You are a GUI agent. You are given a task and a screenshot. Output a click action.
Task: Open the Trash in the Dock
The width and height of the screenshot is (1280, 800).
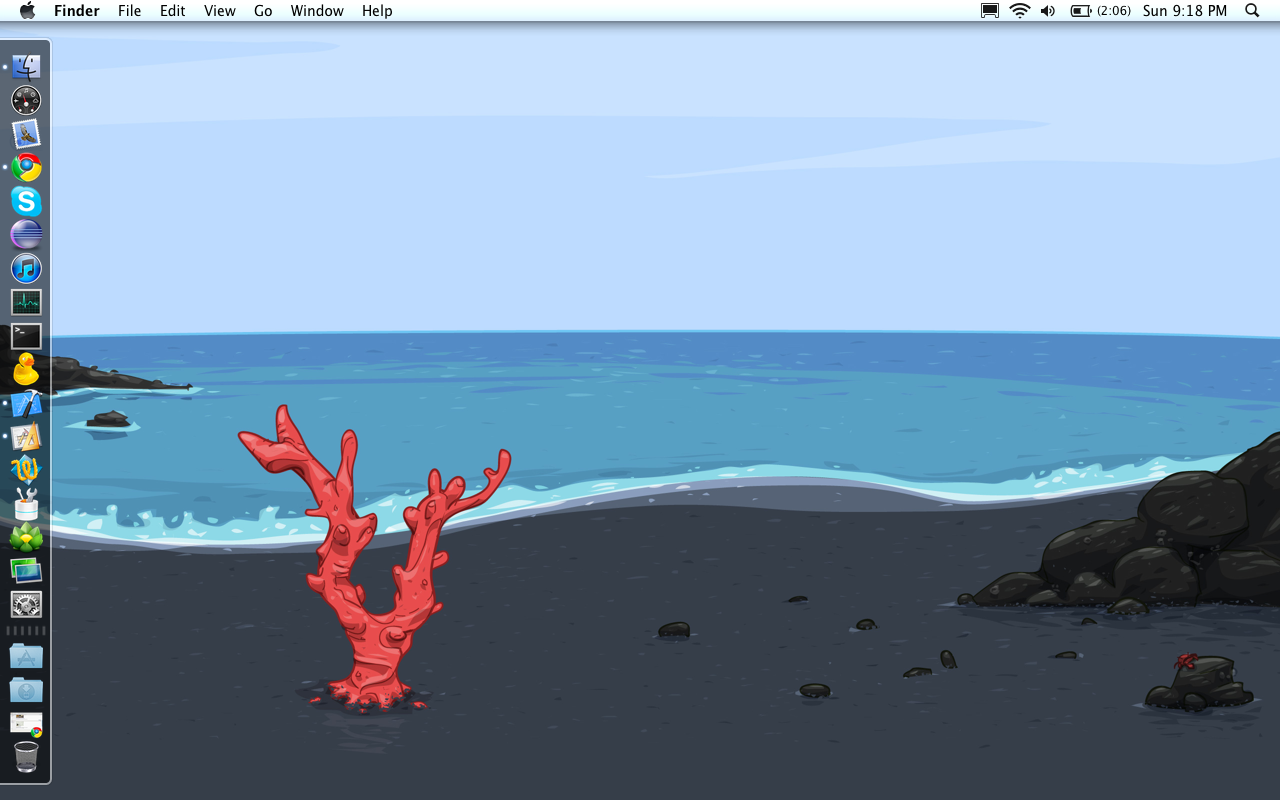tap(26, 757)
